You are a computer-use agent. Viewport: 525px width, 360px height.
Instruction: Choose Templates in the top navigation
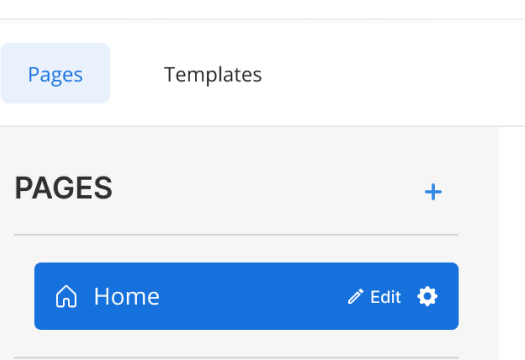point(213,74)
